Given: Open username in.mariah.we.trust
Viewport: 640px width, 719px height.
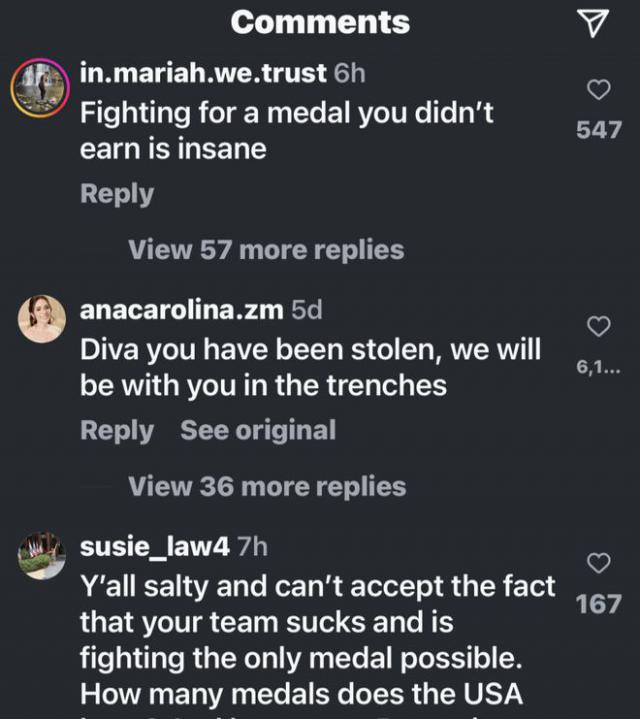Looking at the screenshot, I should [203, 73].
